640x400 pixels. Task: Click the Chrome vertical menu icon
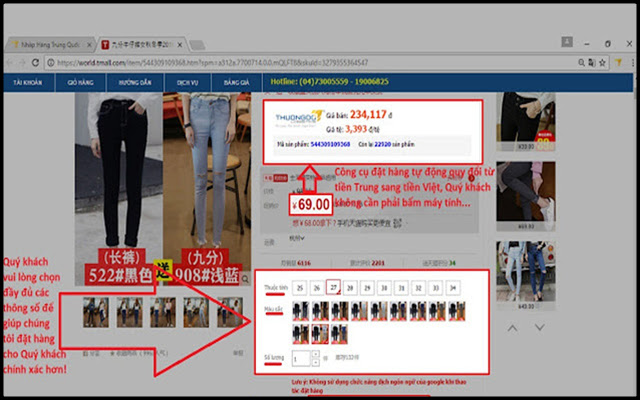coord(633,62)
